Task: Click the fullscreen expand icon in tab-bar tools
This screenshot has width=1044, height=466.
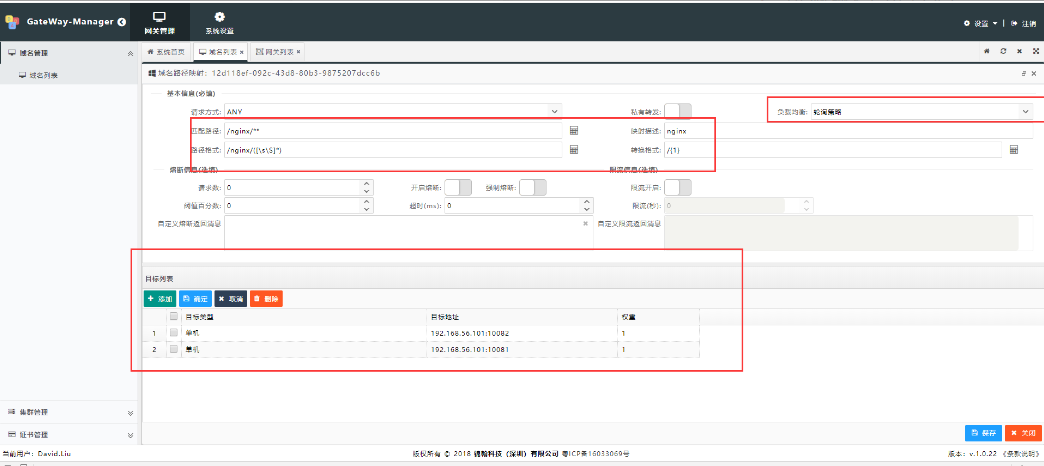Action: 1036,51
